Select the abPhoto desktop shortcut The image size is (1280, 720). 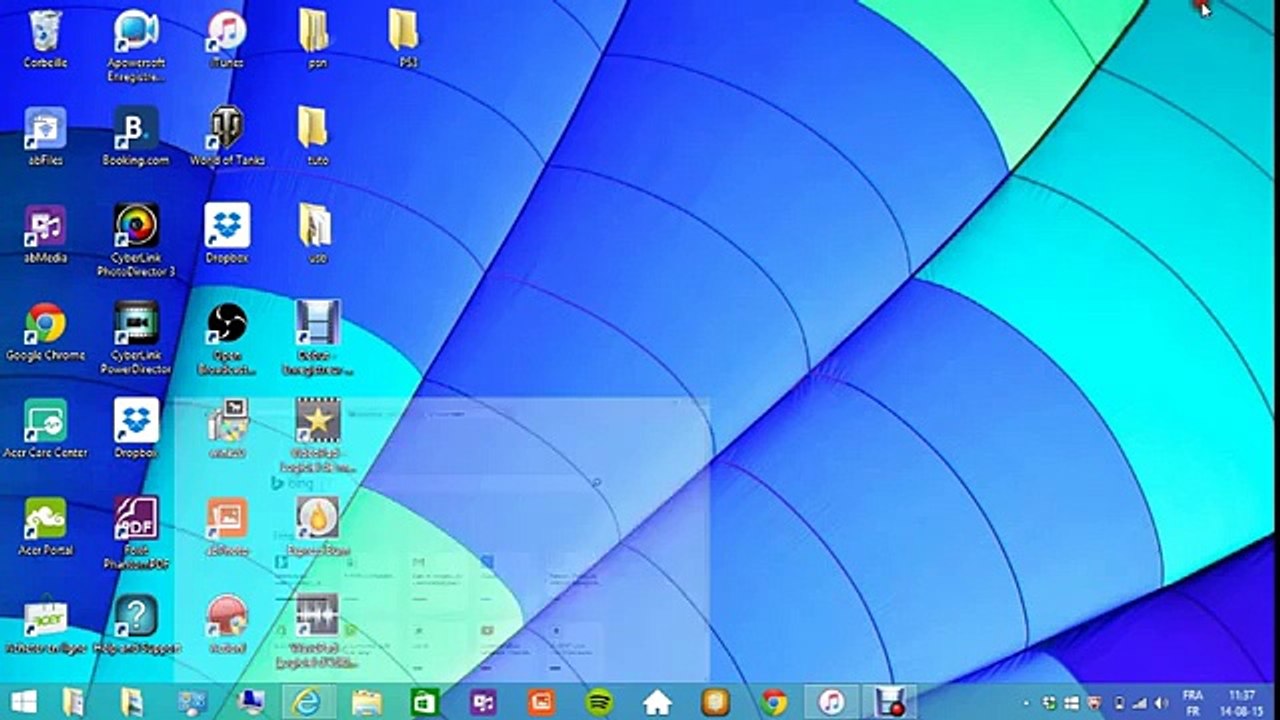227,527
